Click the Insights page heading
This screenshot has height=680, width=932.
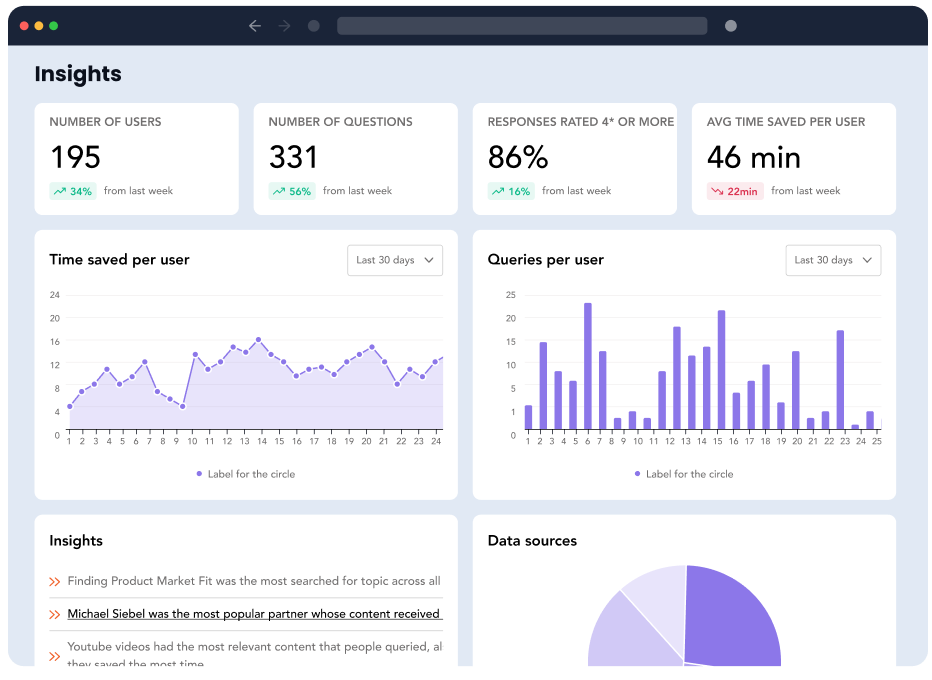[78, 74]
